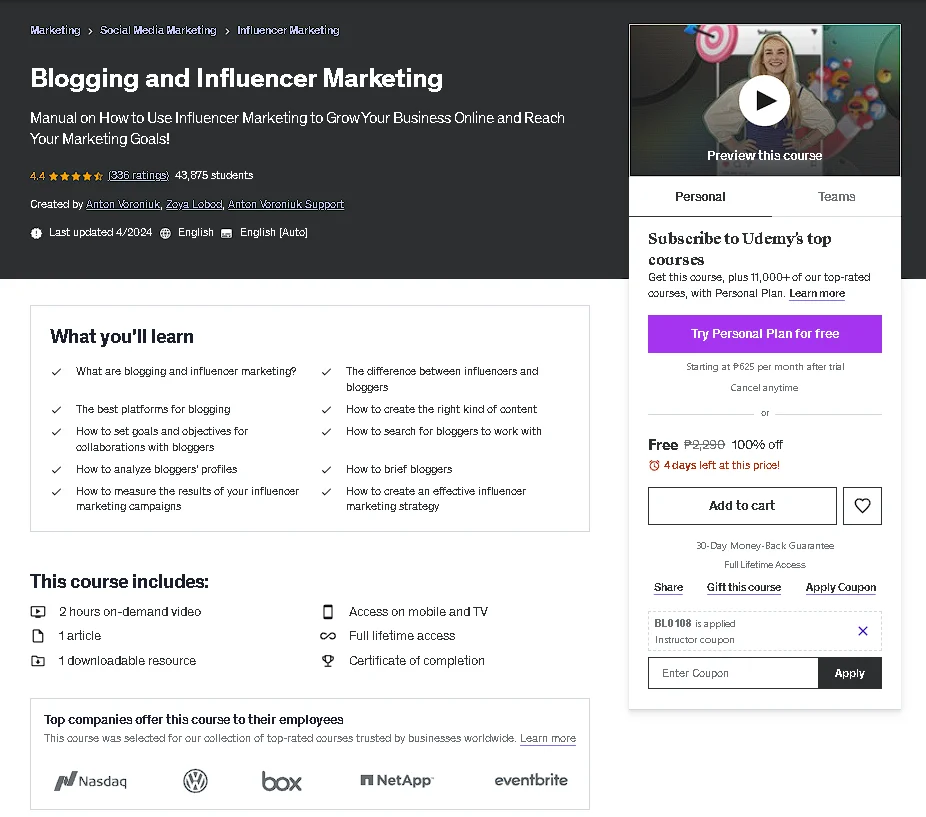
Task: Click the closed captions icon
Action: (x=226, y=233)
